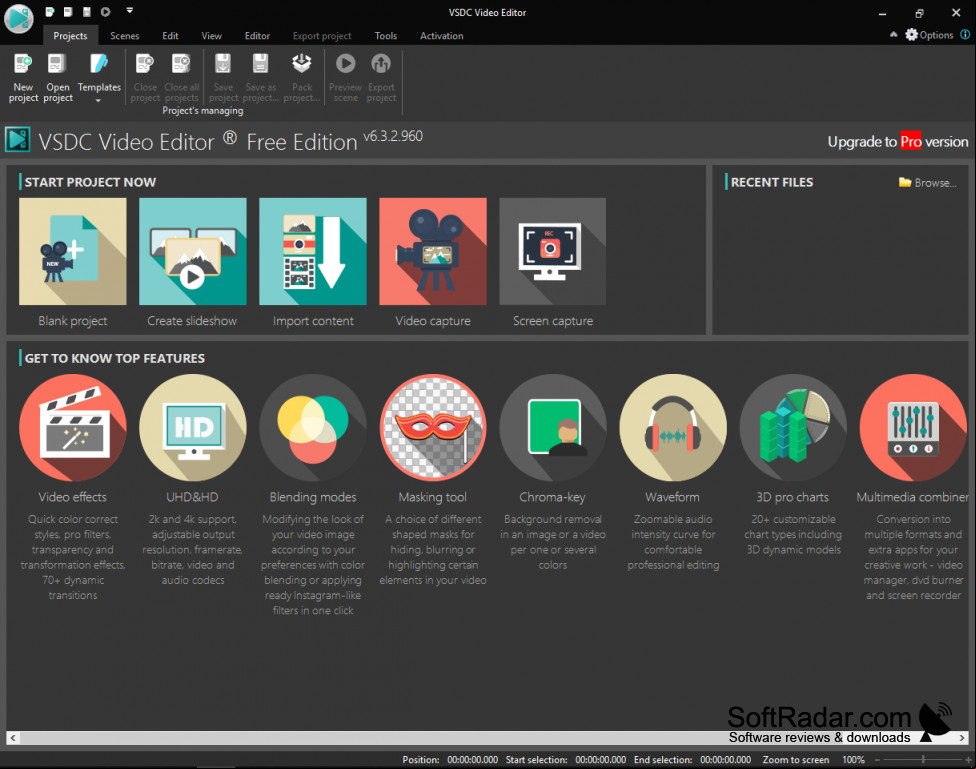Open the Templates dropdown
This screenshot has height=769, width=976.
[x=99, y=78]
